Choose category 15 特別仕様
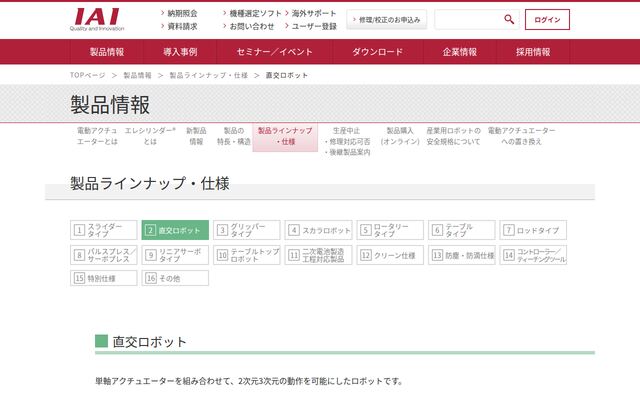The height and width of the screenshot is (400, 640). [x=104, y=278]
